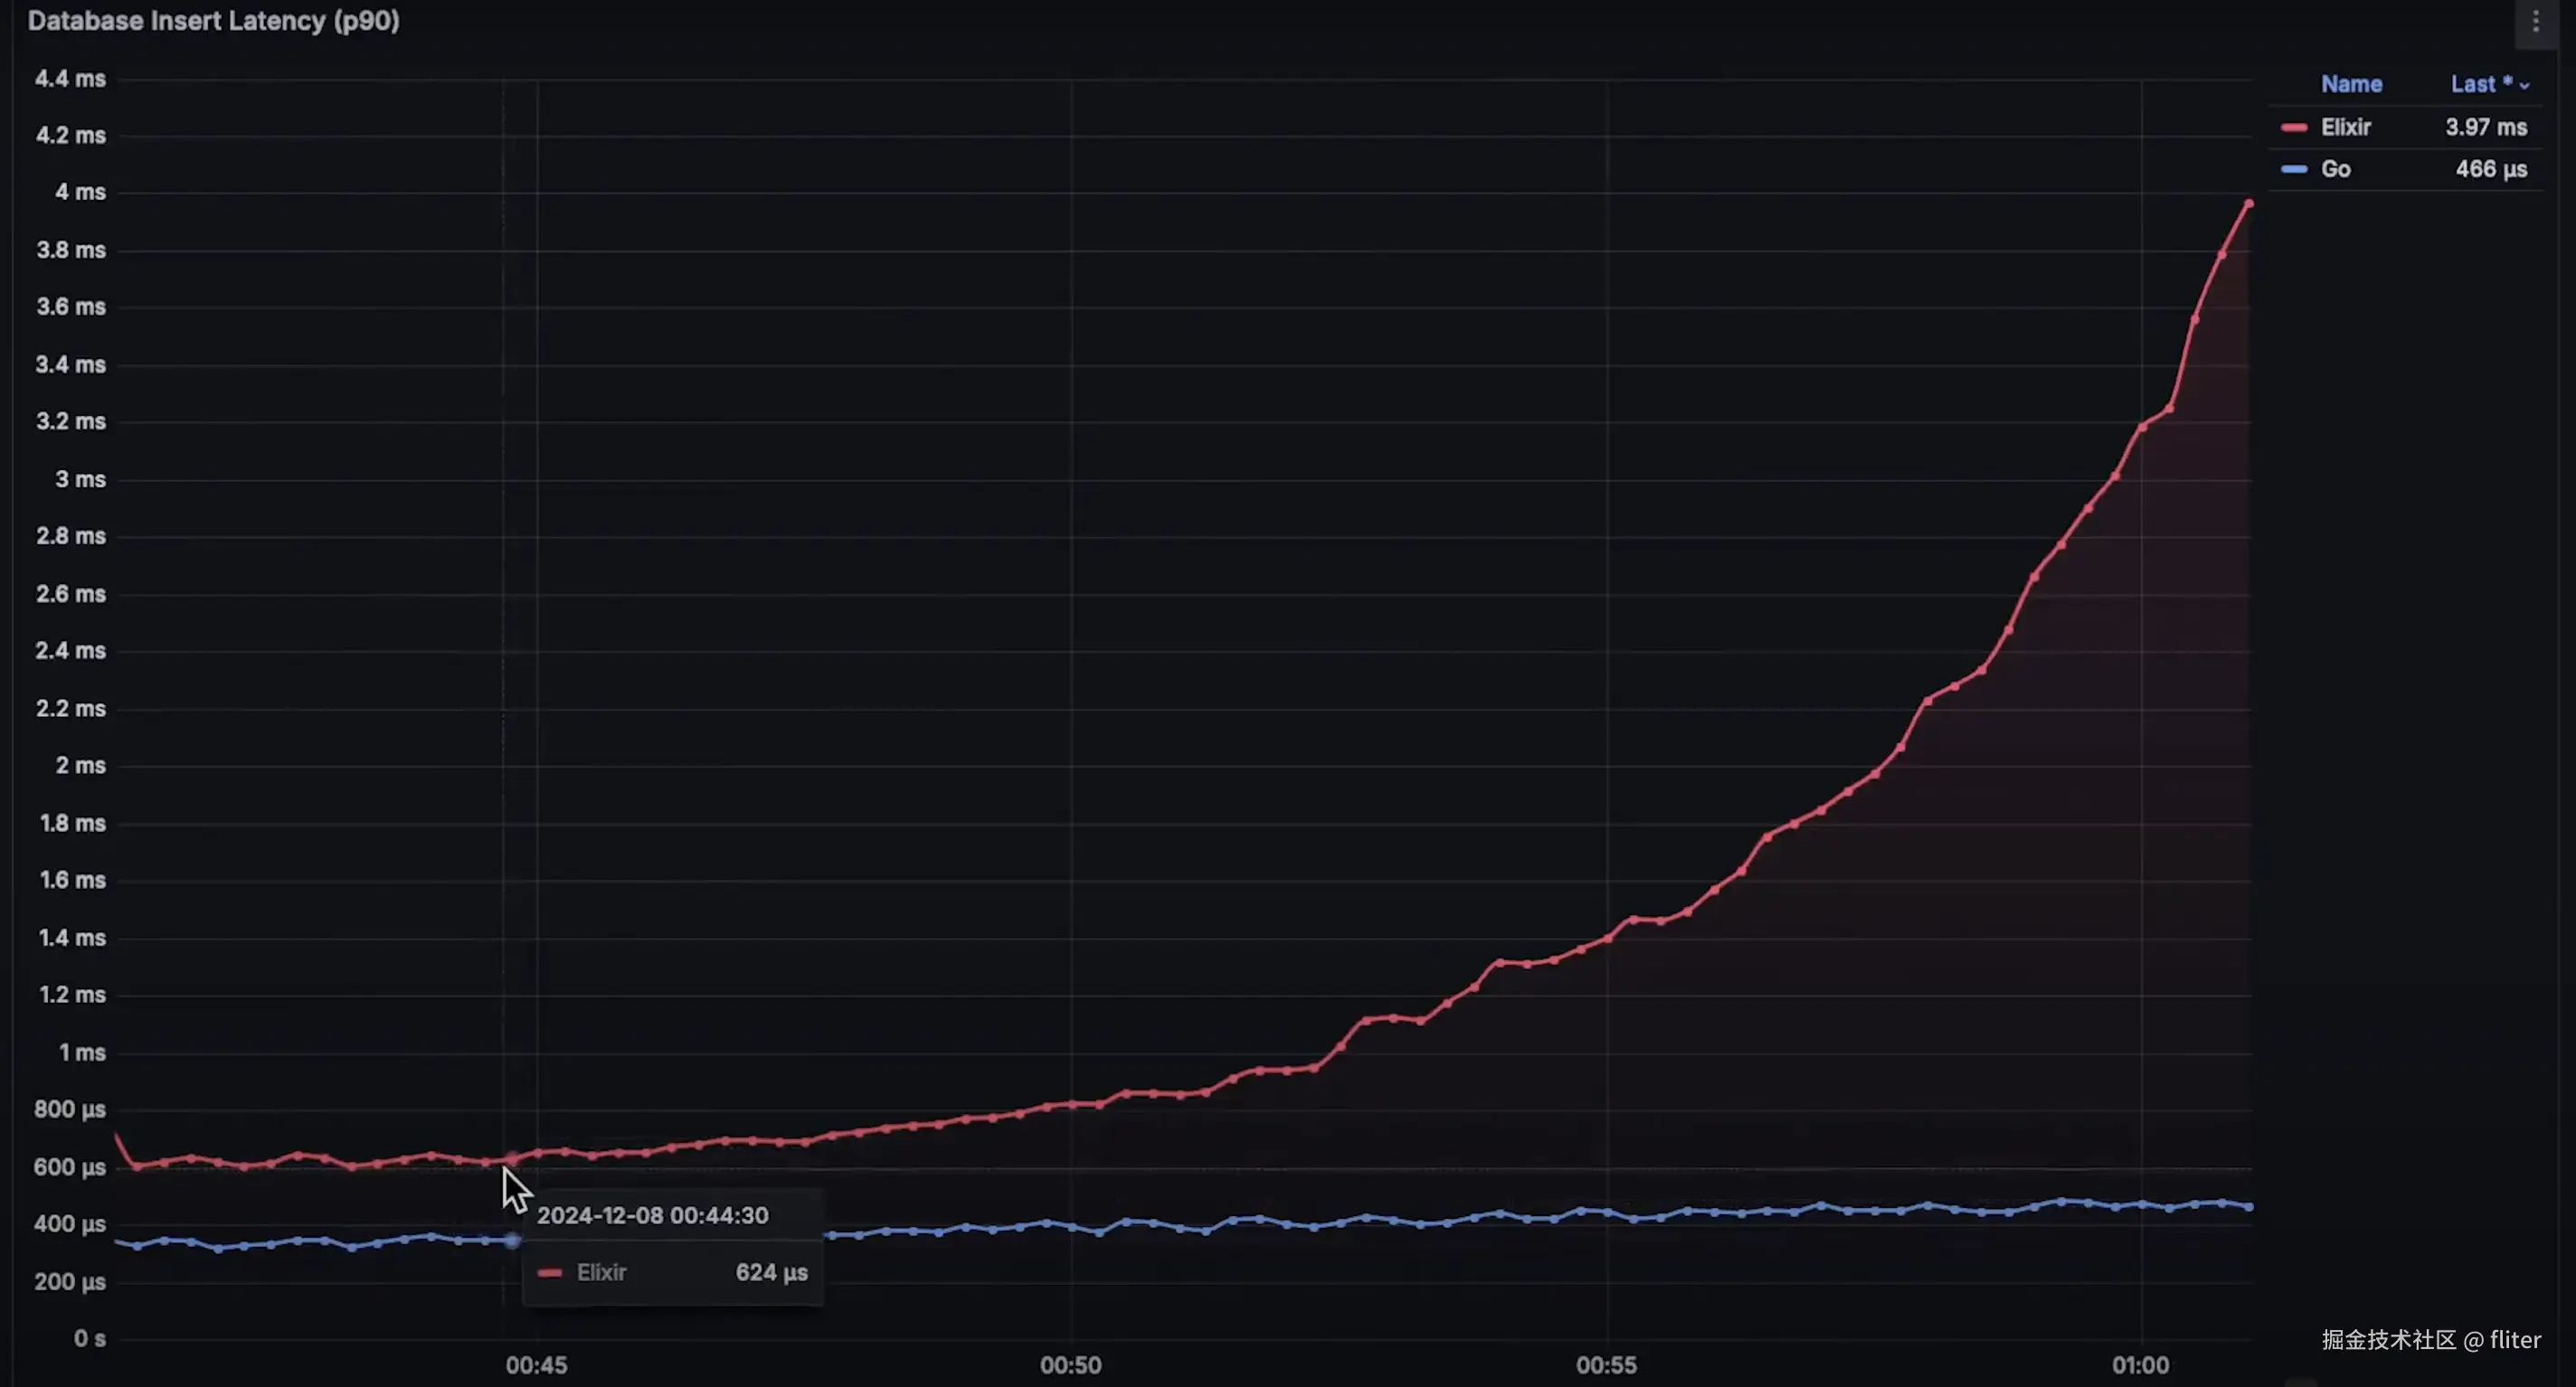The image size is (2576, 1387).
Task: Click the sort chevron next to Last *
Action: point(2524,86)
